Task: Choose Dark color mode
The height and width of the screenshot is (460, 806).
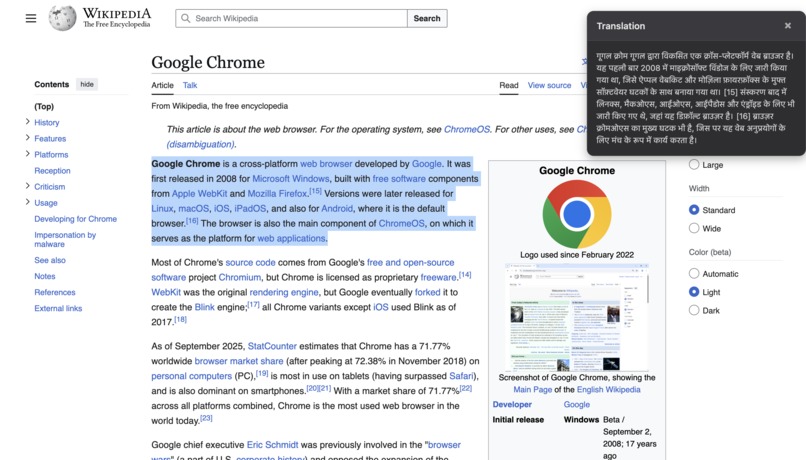Action: [x=694, y=310]
